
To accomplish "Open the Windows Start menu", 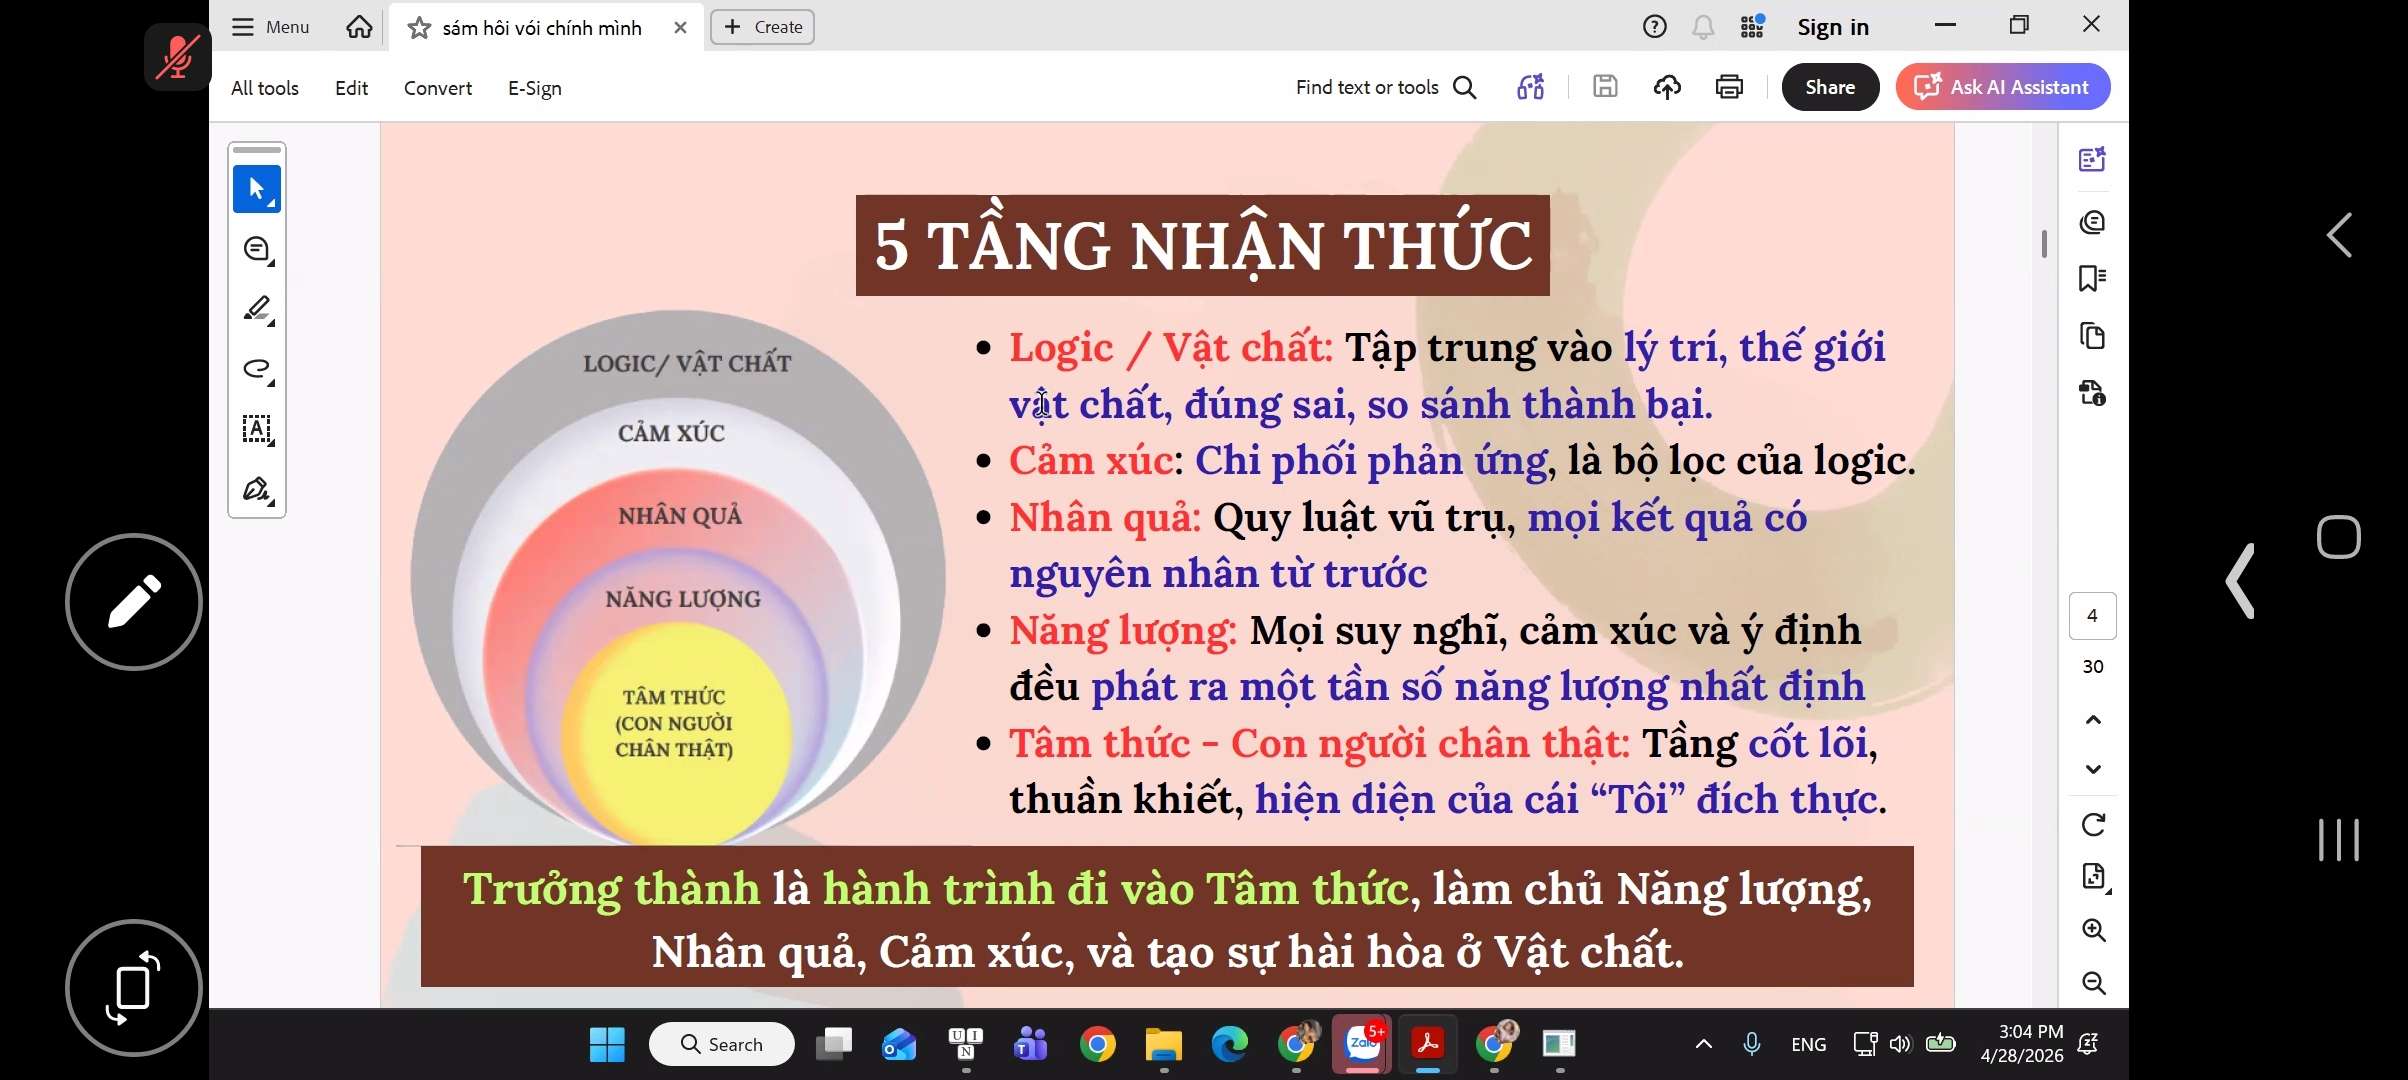I will [607, 1045].
